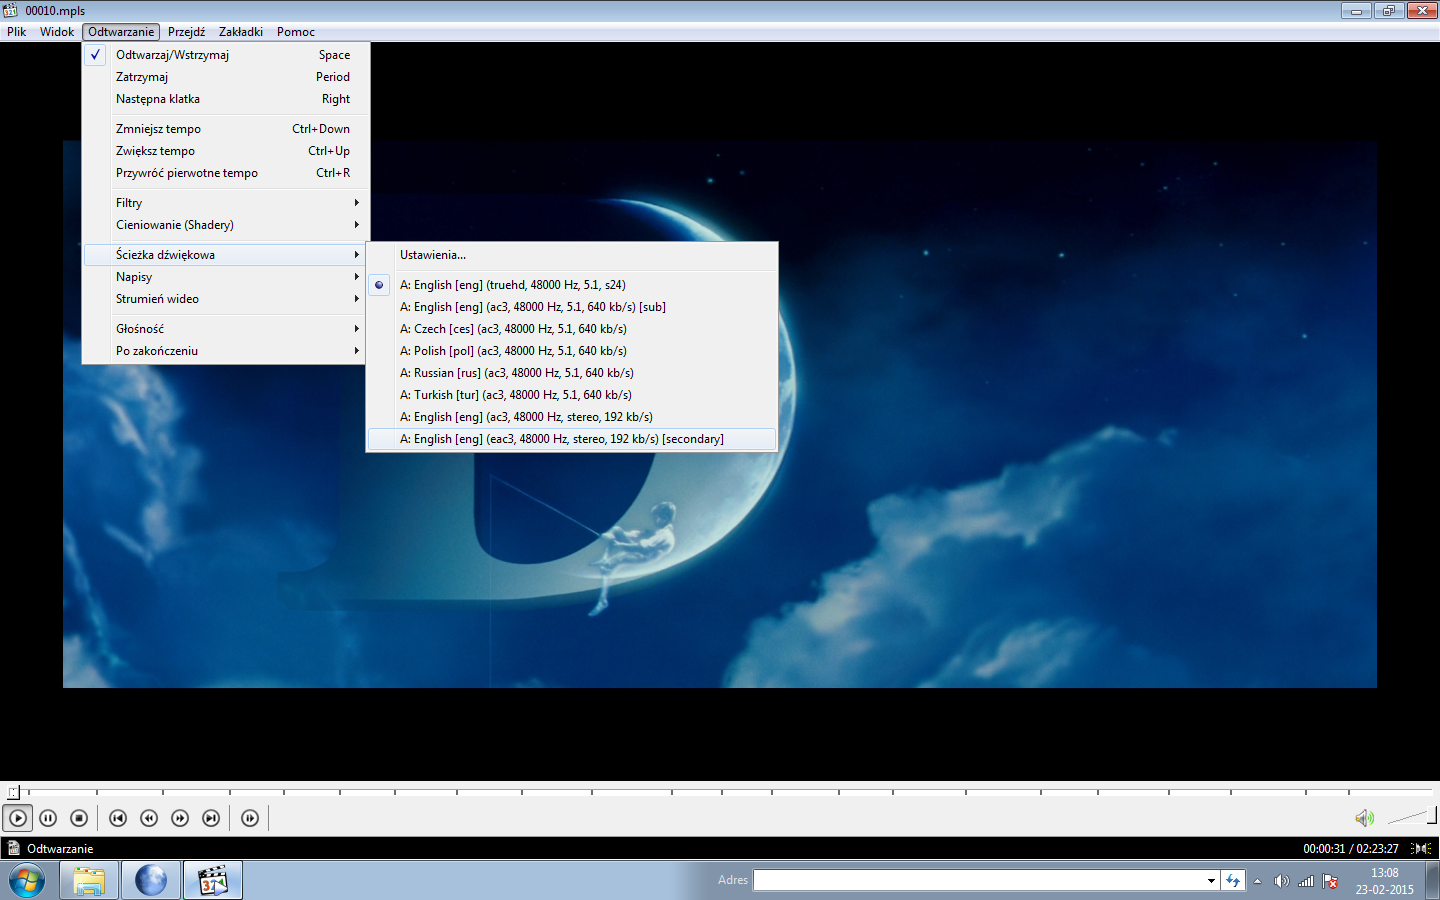
Task: Click the Media Player Classic taskbar icon
Action: (213, 881)
